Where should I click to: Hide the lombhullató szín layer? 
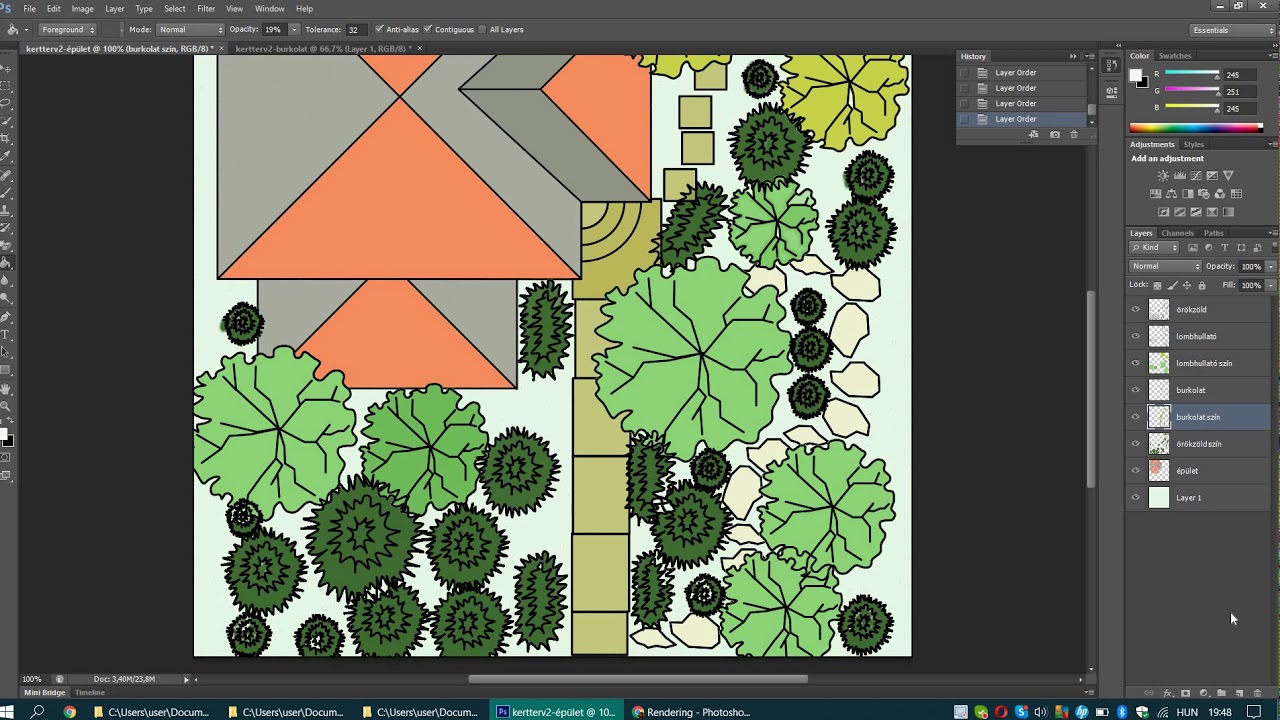1135,363
